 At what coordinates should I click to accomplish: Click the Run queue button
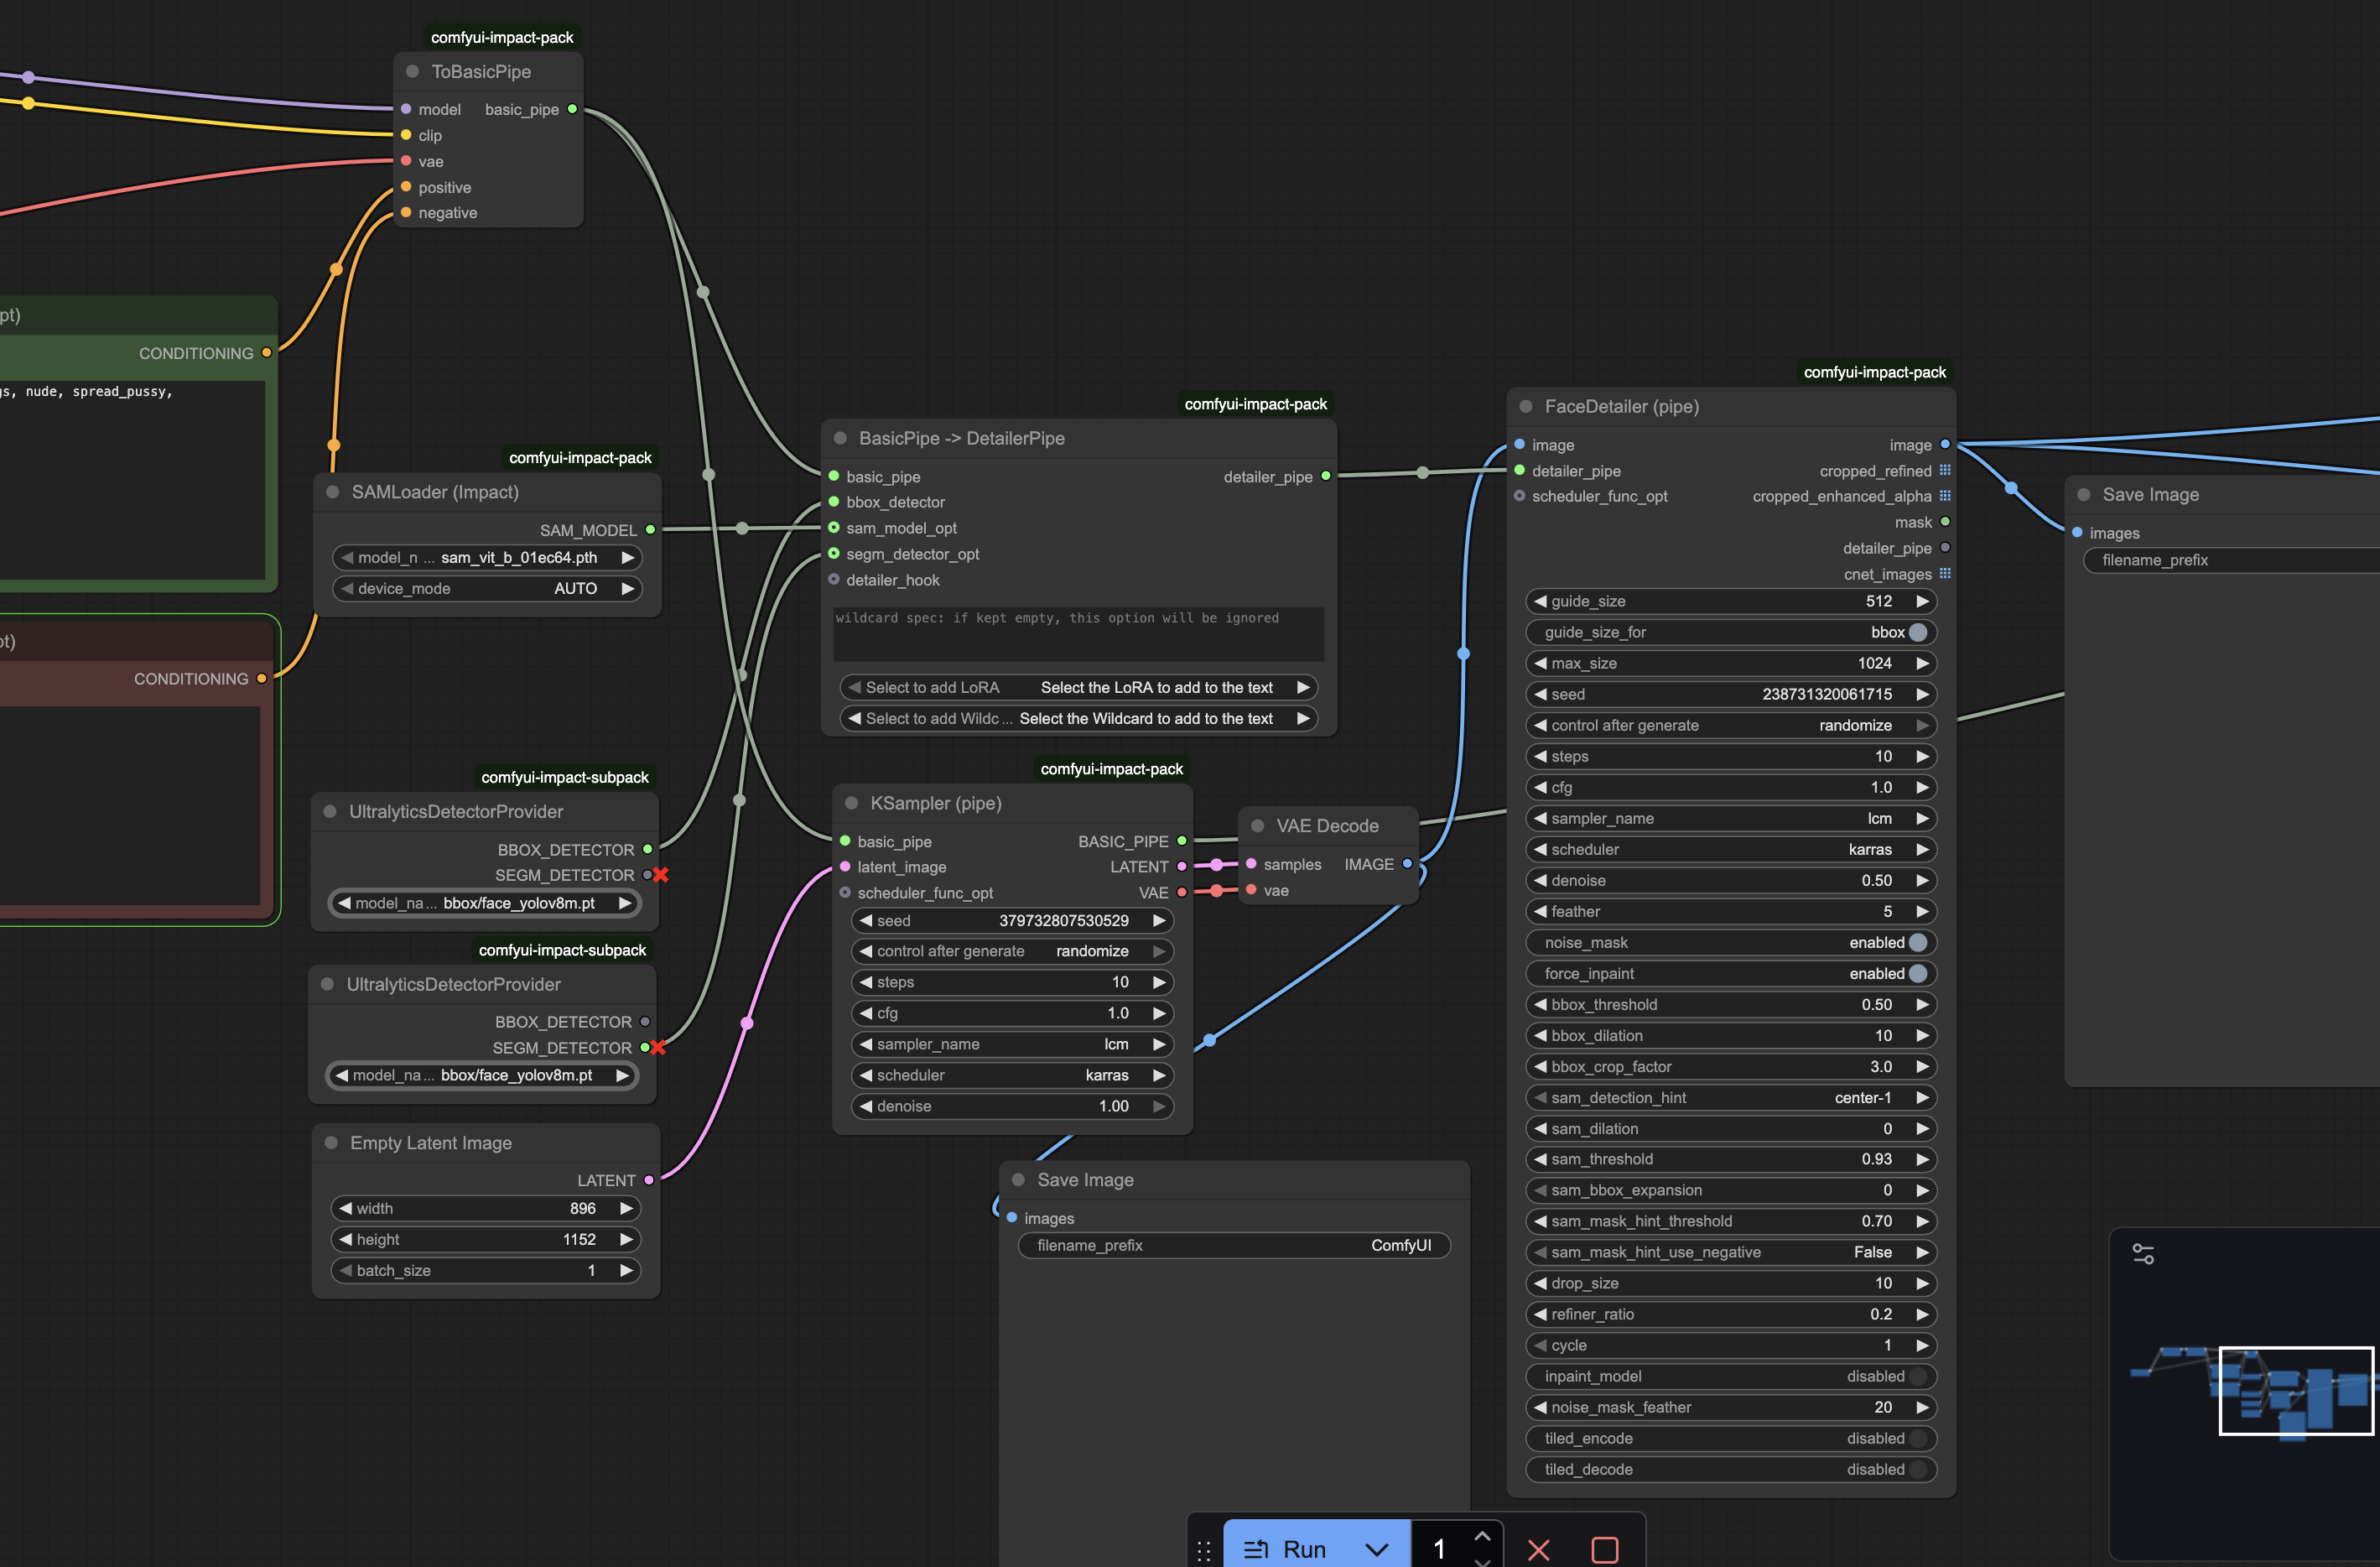coord(1289,1548)
